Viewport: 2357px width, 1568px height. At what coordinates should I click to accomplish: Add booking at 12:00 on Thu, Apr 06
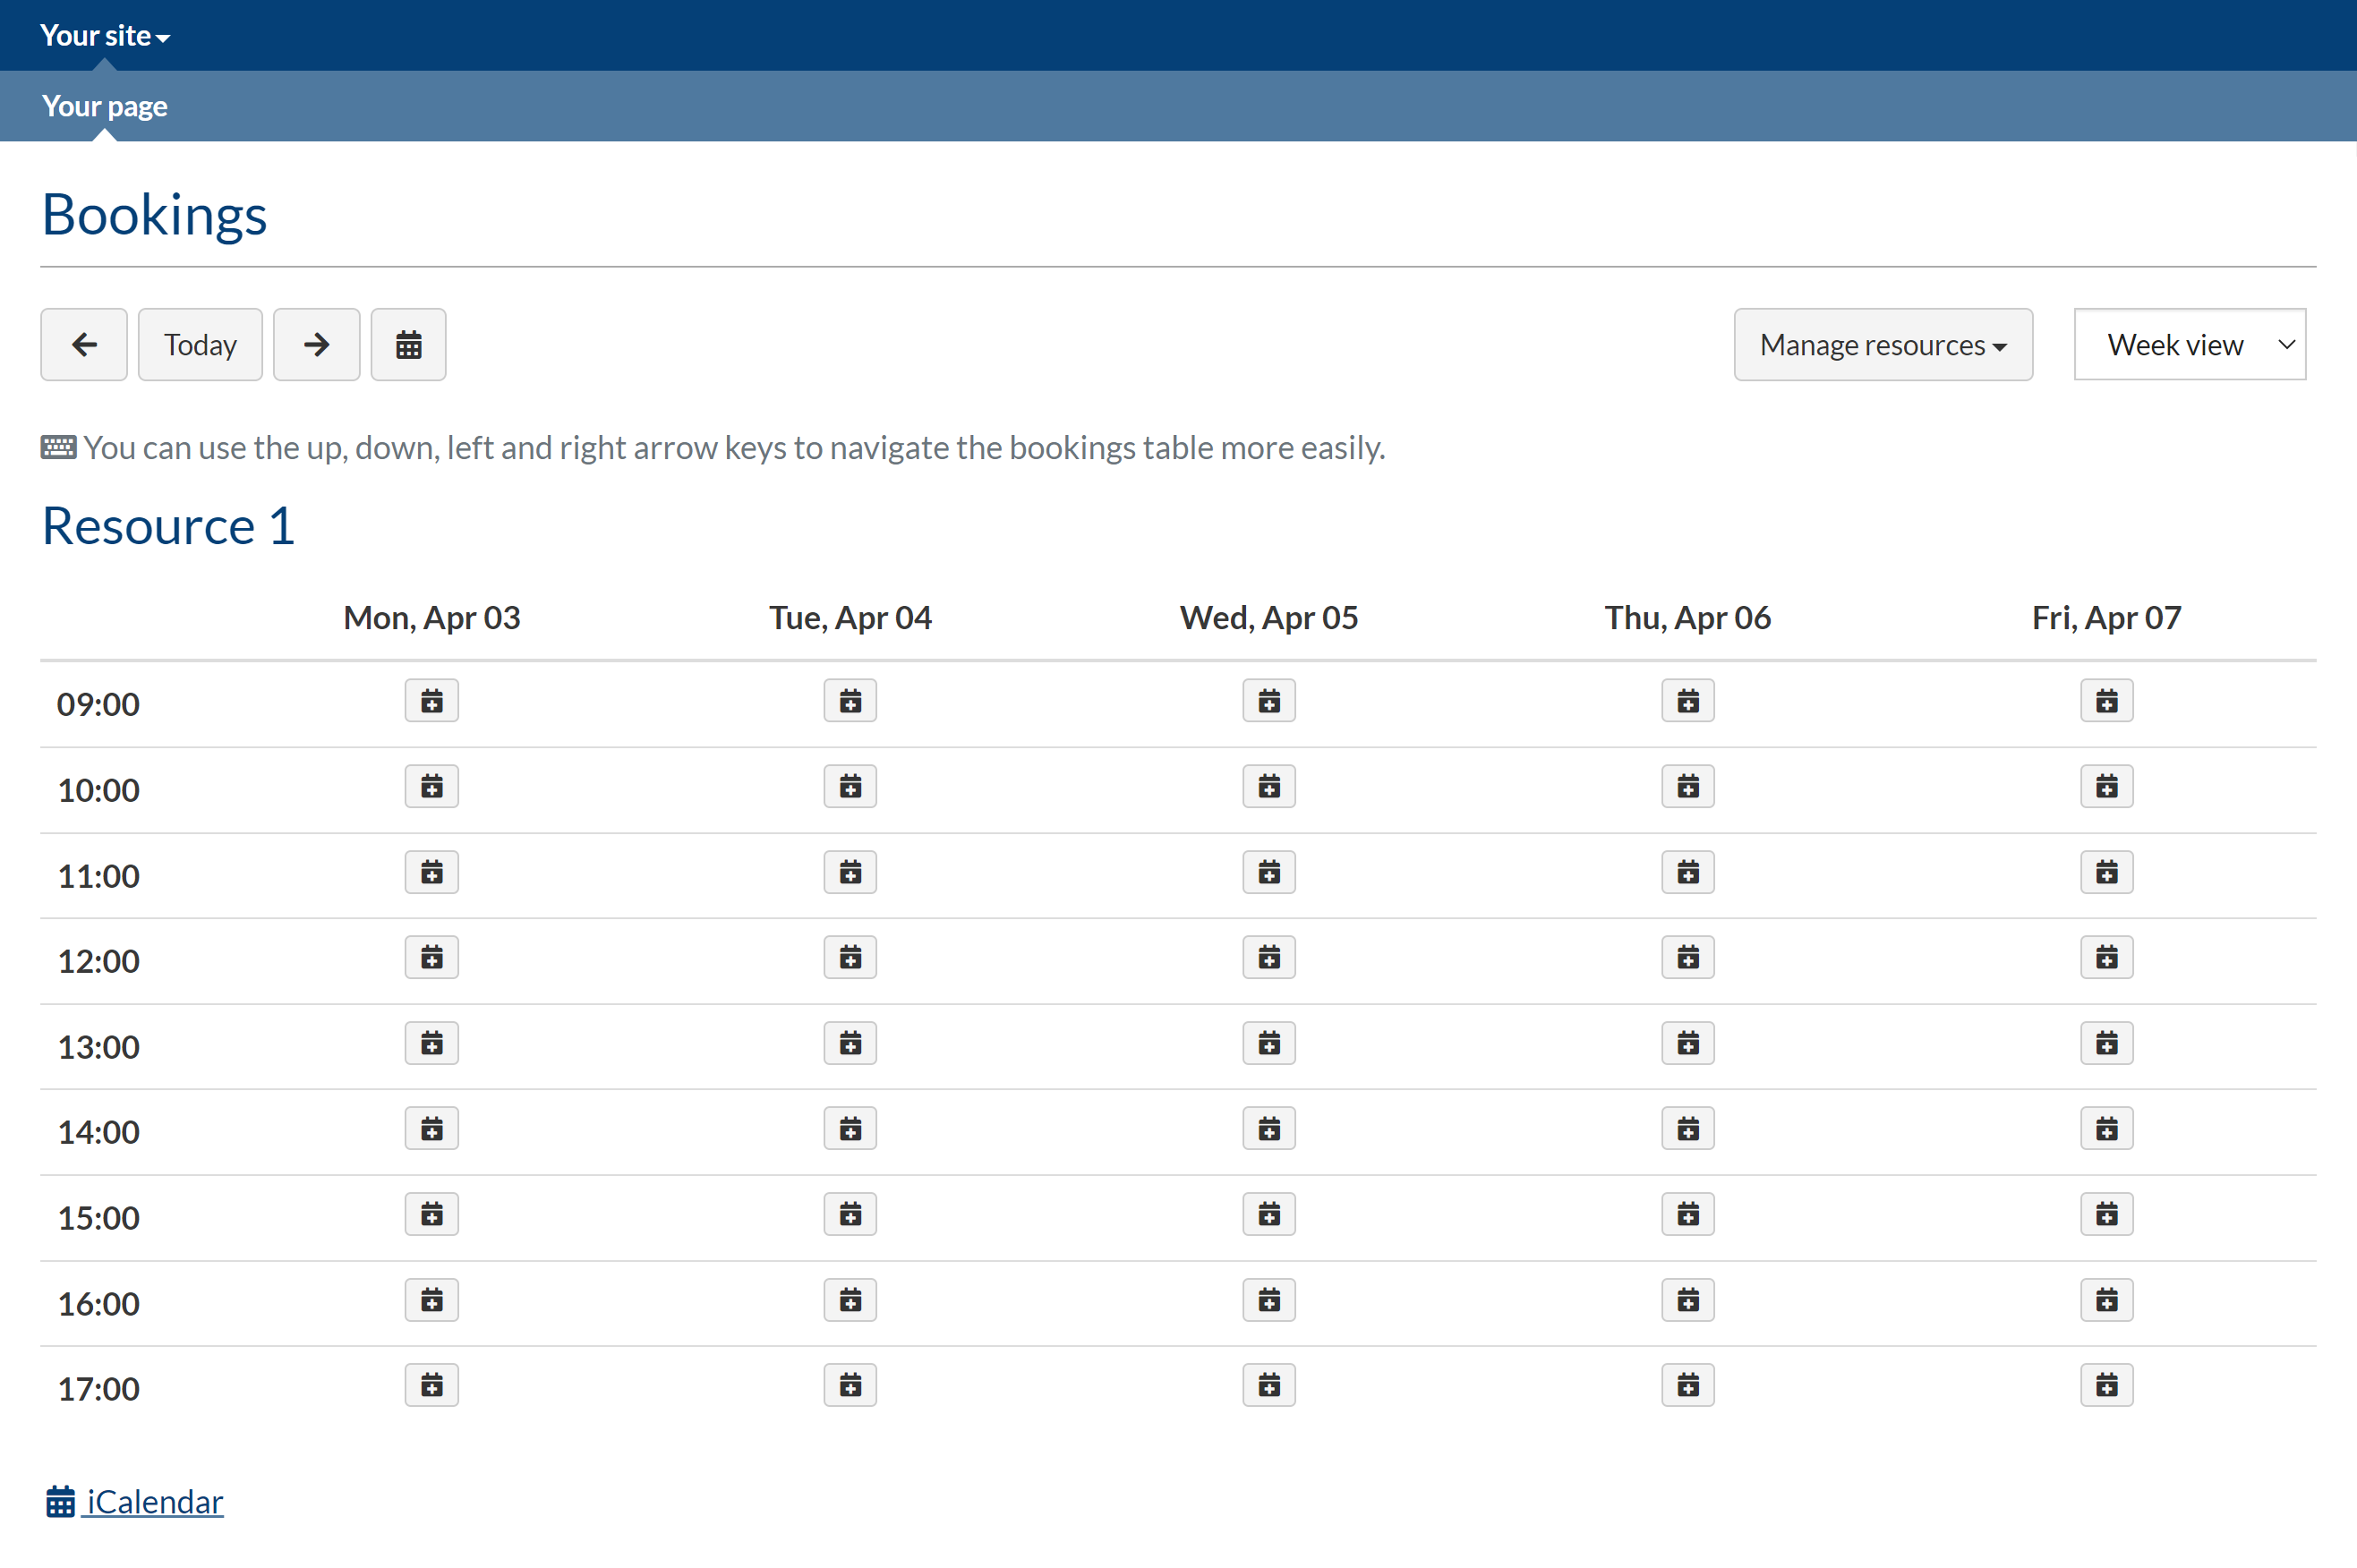pyautogui.click(x=1688, y=958)
